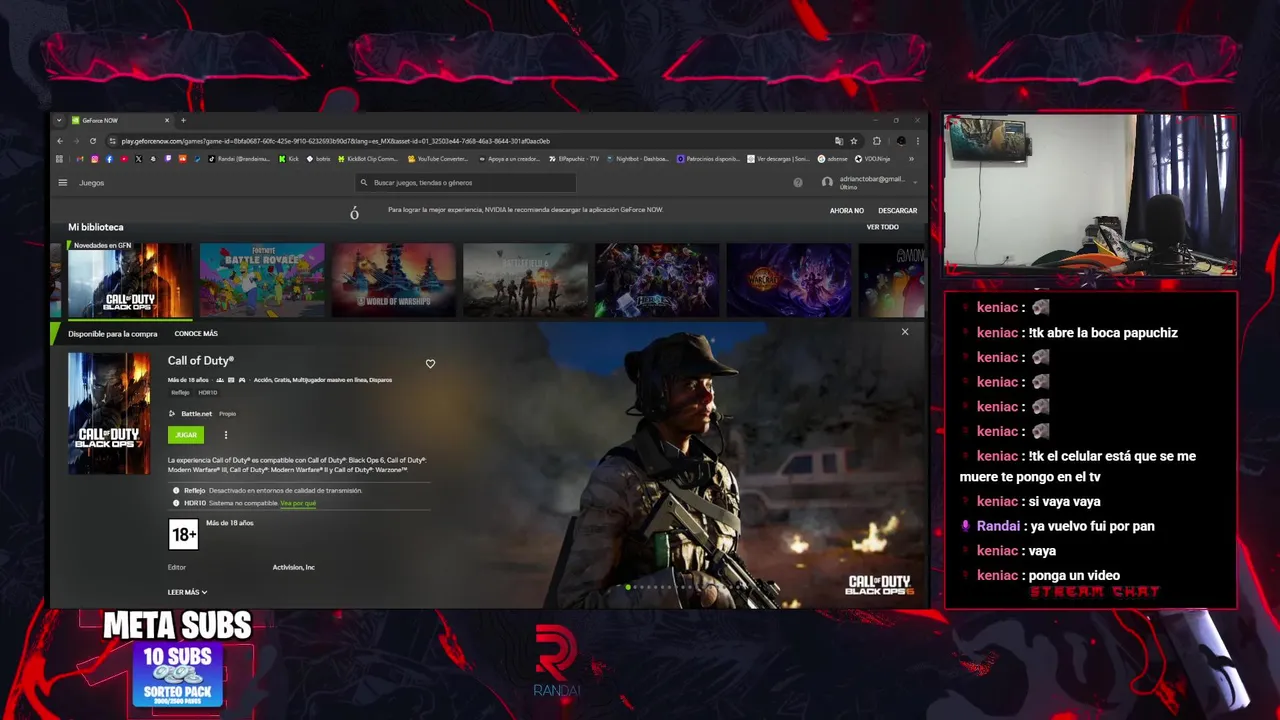Image resolution: width=1280 pixels, height=720 pixels.
Task: Click the Reflejo info icon
Action: (176, 491)
